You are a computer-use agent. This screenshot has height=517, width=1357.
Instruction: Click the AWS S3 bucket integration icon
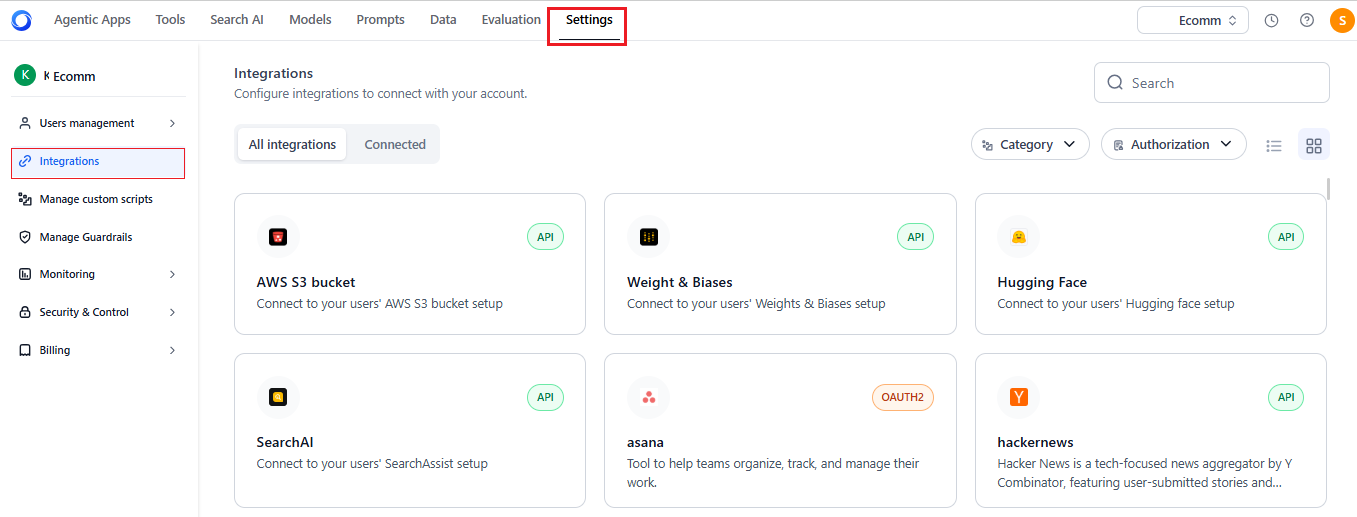pos(278,237)
